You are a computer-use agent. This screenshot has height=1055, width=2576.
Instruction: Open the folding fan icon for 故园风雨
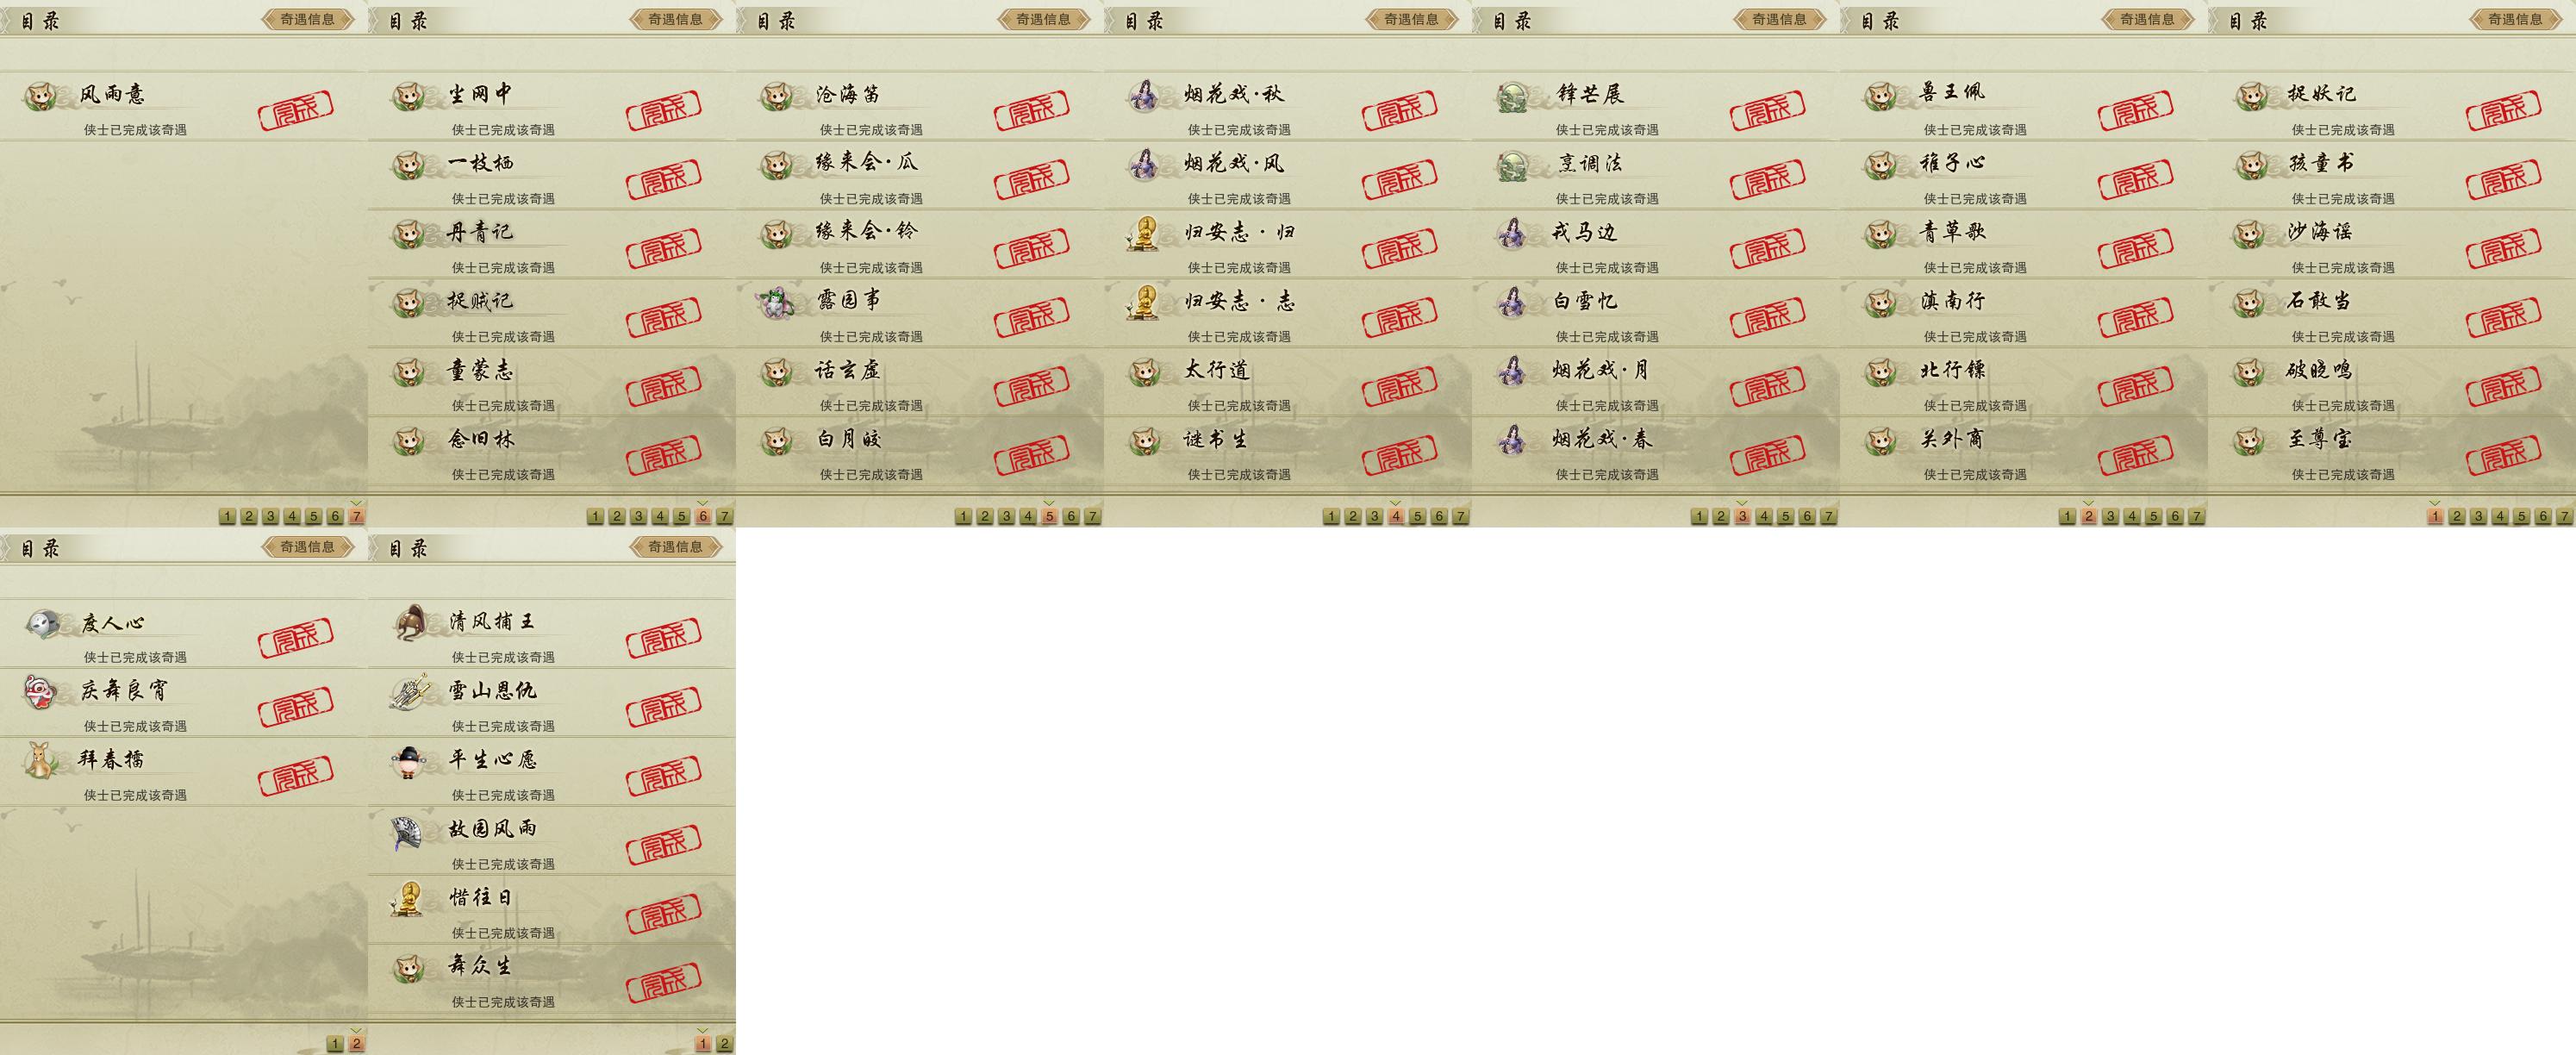(x=410, y=831)
